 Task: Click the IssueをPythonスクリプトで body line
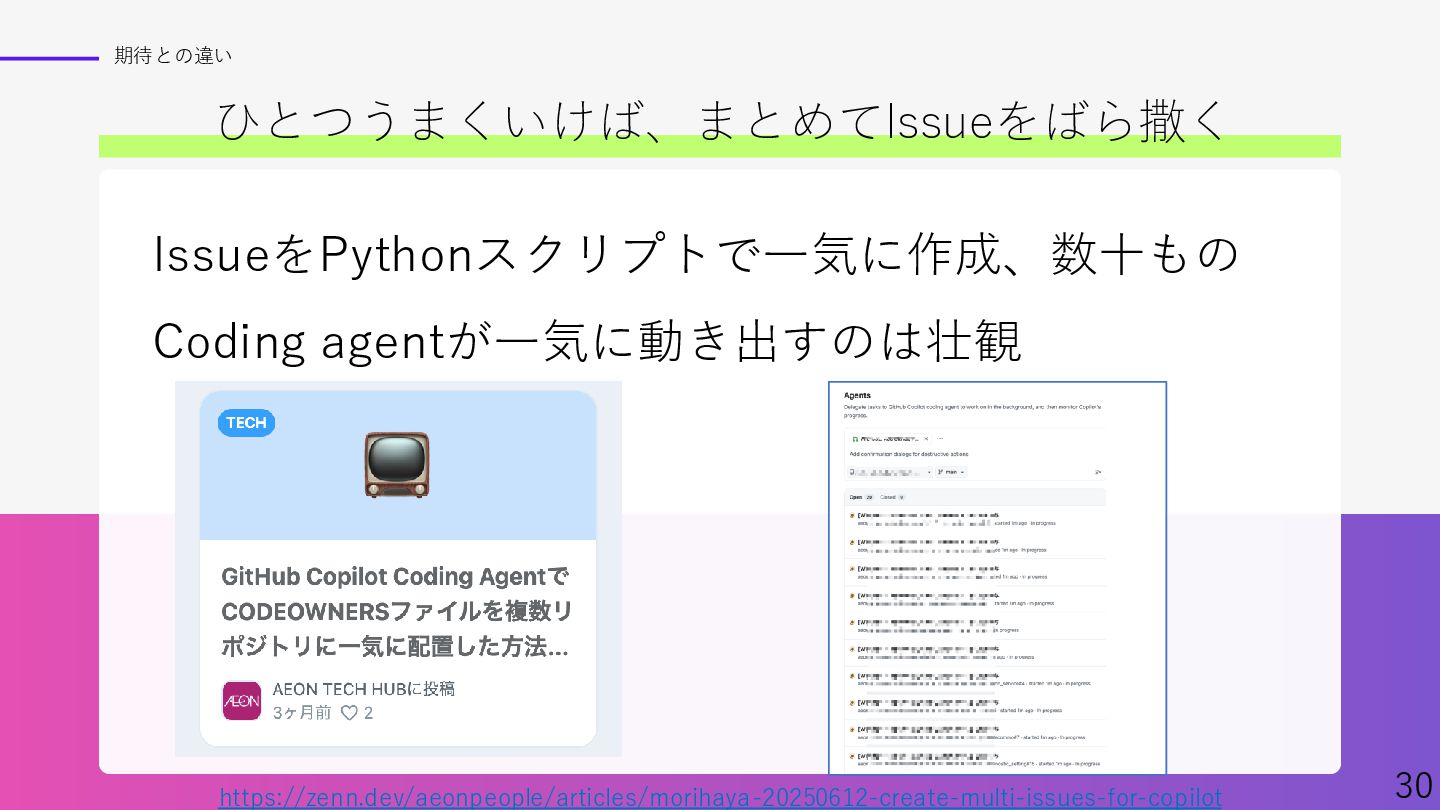(x=696, y=254)
